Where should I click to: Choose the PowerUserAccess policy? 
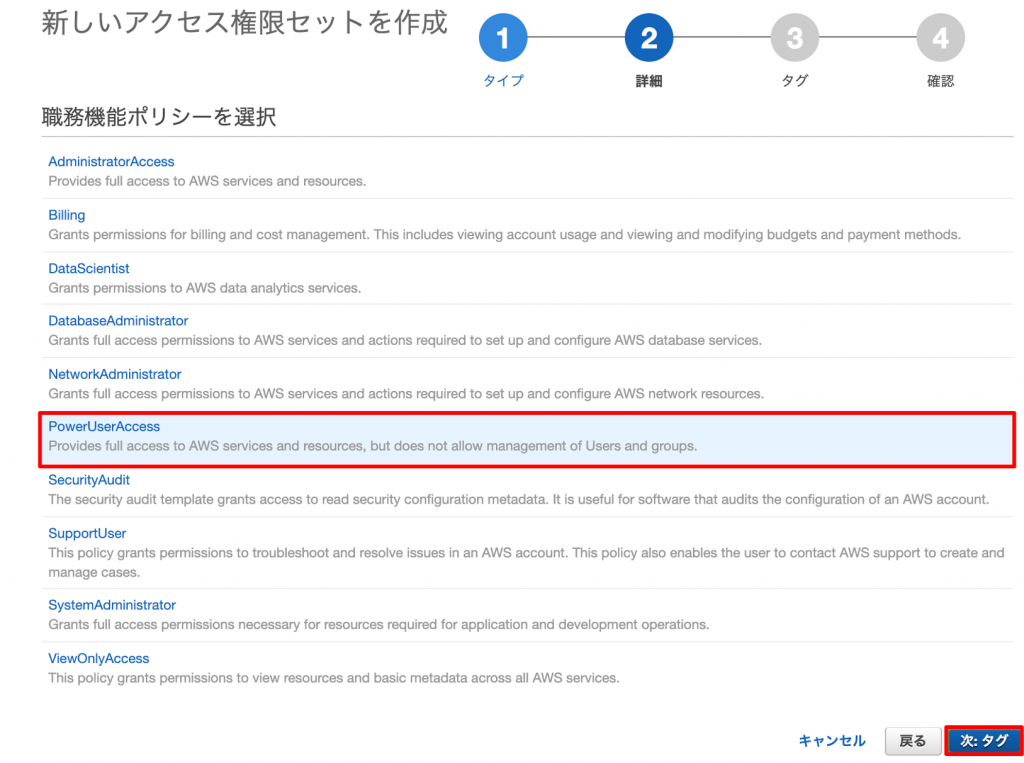(104, 427)
